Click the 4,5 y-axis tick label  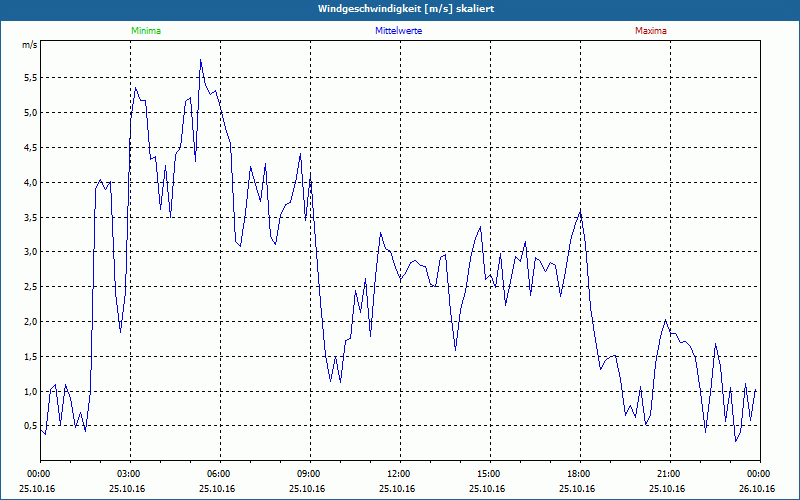31,147
